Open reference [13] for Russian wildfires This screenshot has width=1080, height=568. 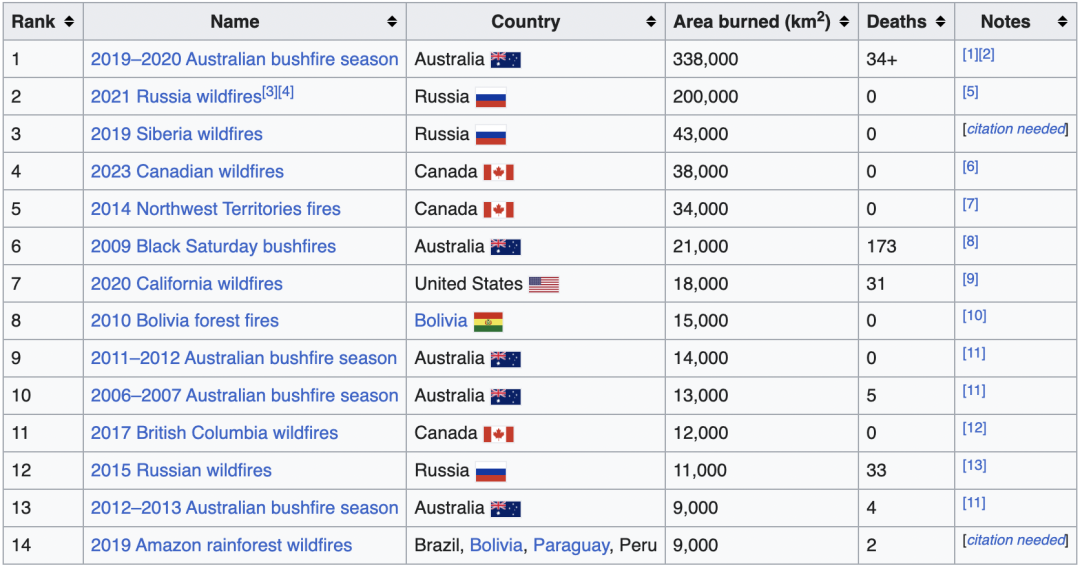[x=974, y=465]
